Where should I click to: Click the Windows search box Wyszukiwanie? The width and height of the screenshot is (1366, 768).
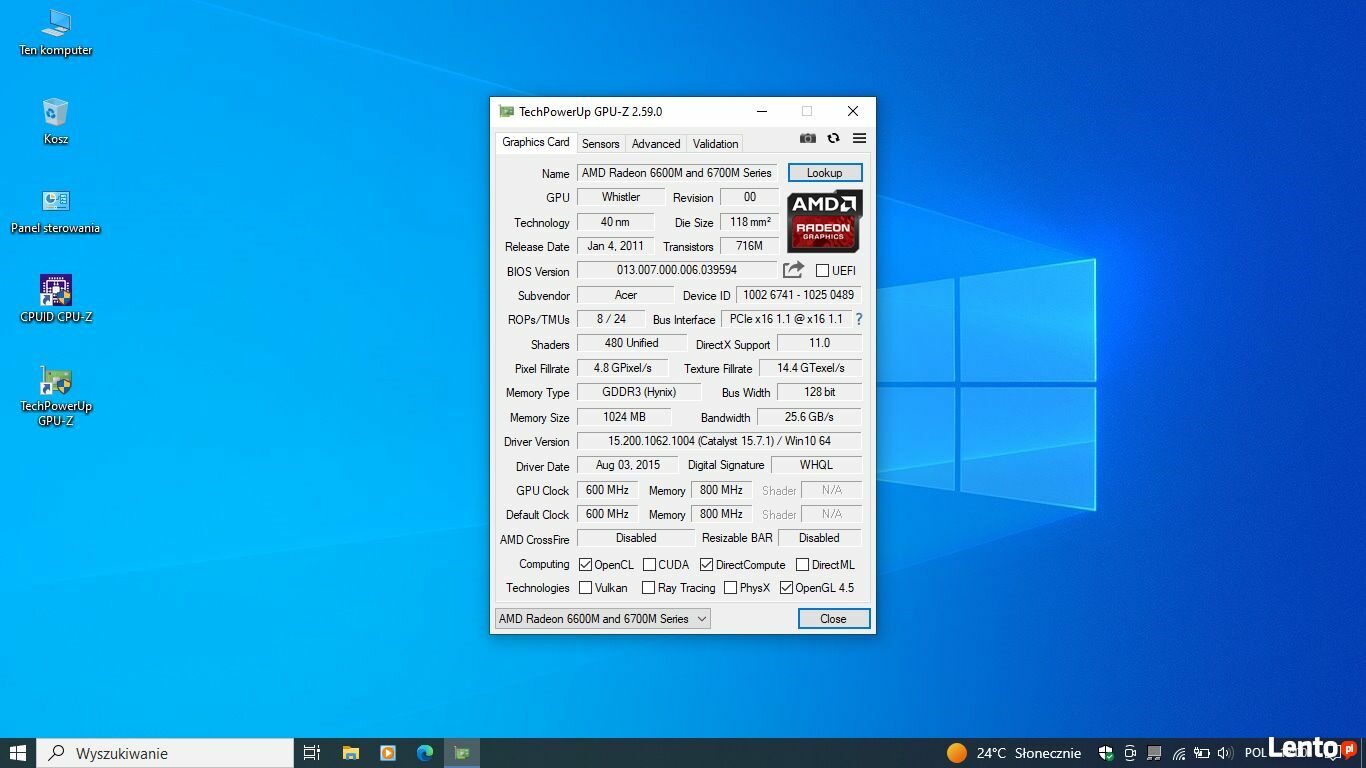pyautogui.click(x=165, y=753)
